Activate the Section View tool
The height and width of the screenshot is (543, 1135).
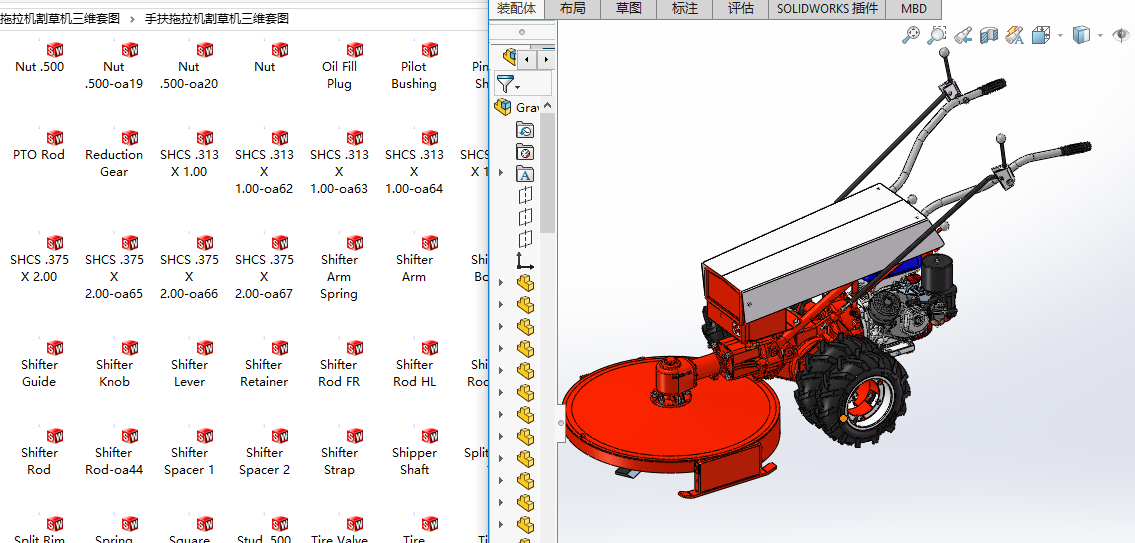[x=989, y=35]
